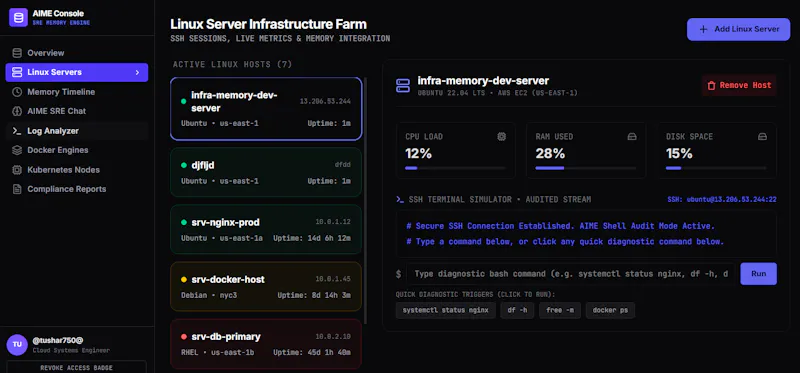The height and width of the screenshot is (373, 800).
Task: Trigger the df -h quick command
Action: coord(517,310)
